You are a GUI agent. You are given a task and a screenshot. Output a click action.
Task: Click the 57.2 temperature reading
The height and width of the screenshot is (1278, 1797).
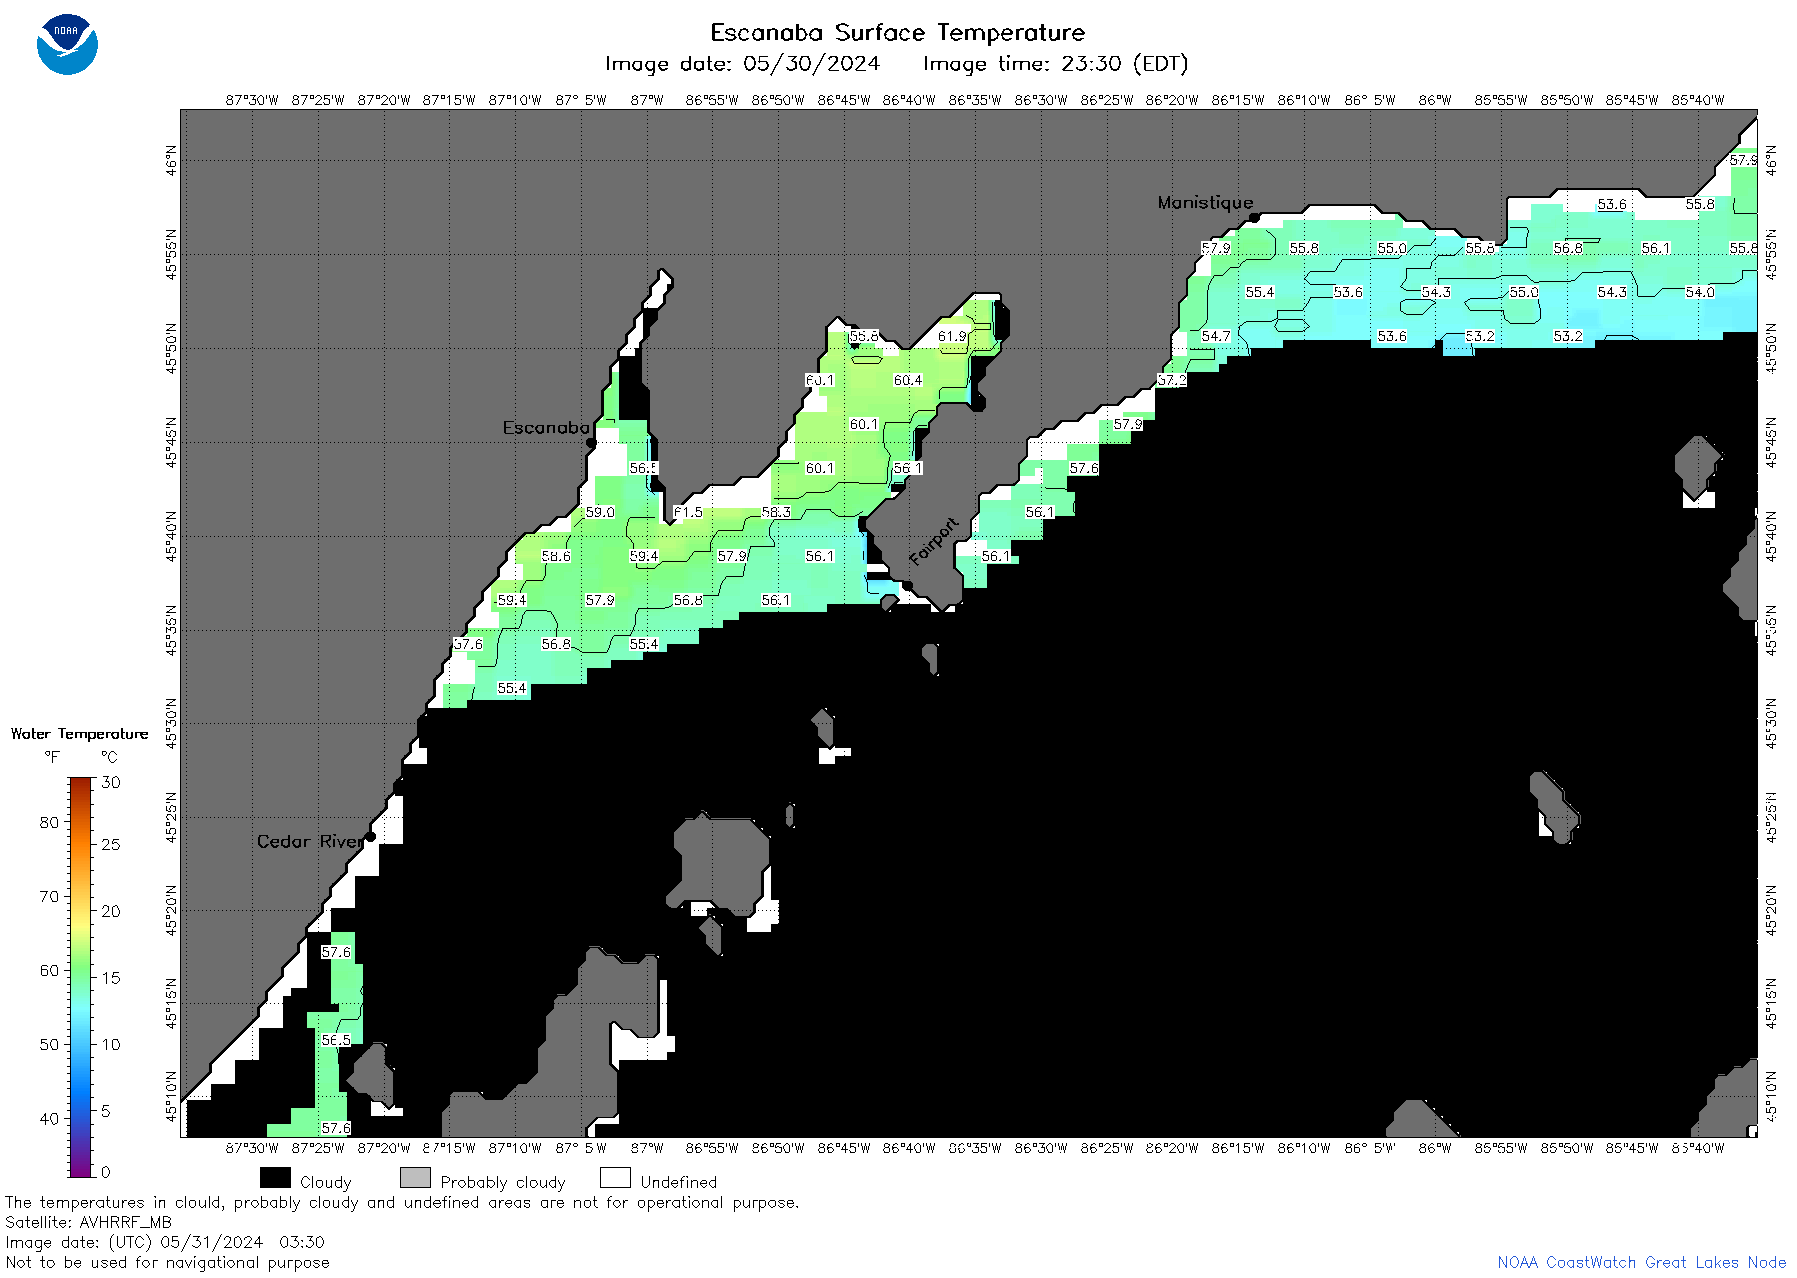click(1172, 380)
